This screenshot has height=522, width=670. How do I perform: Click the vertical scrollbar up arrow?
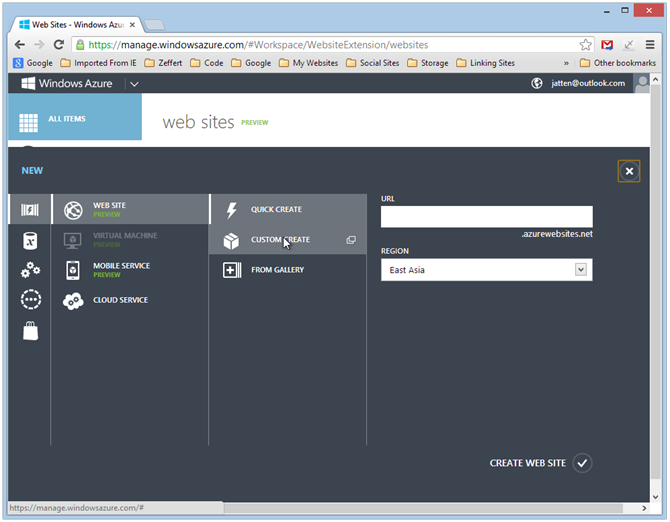tap(656, 79)
